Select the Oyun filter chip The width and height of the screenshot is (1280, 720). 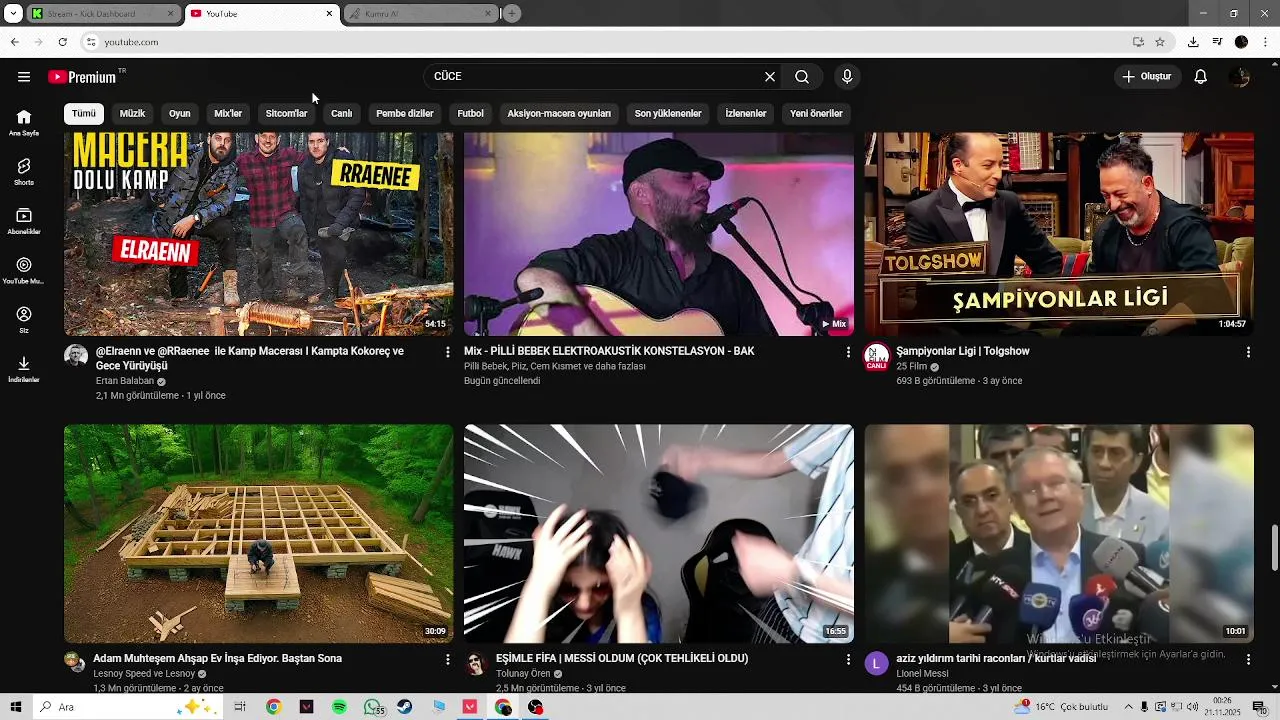(180, 113)
